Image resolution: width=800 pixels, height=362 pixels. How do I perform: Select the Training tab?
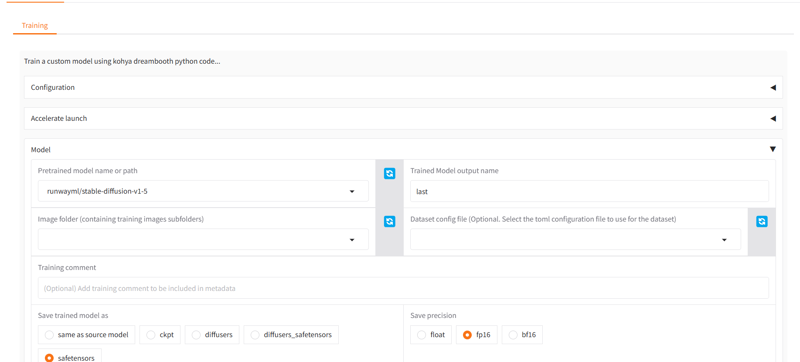pos(35,25)
